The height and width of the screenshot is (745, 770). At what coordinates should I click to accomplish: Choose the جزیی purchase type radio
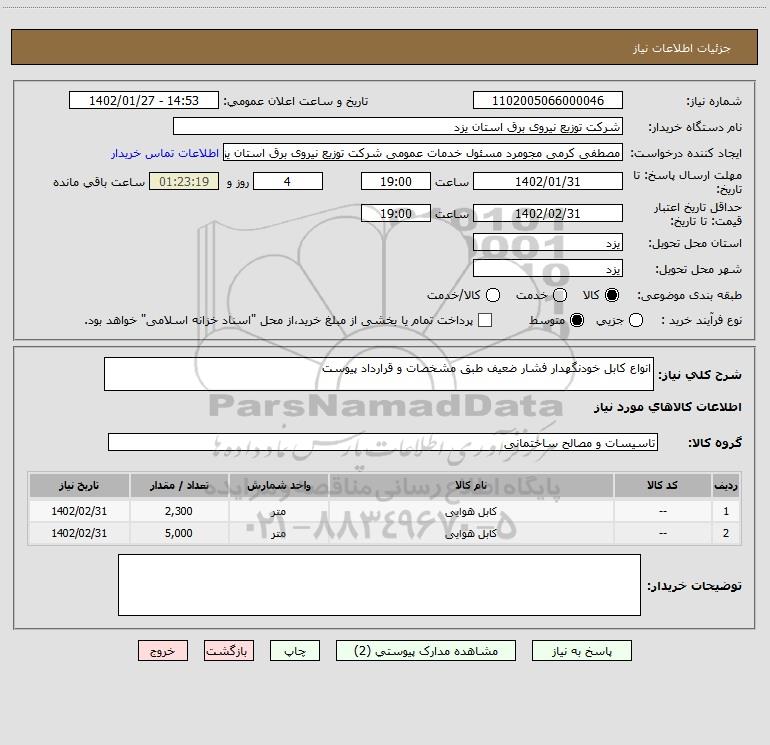pos(635,321)
